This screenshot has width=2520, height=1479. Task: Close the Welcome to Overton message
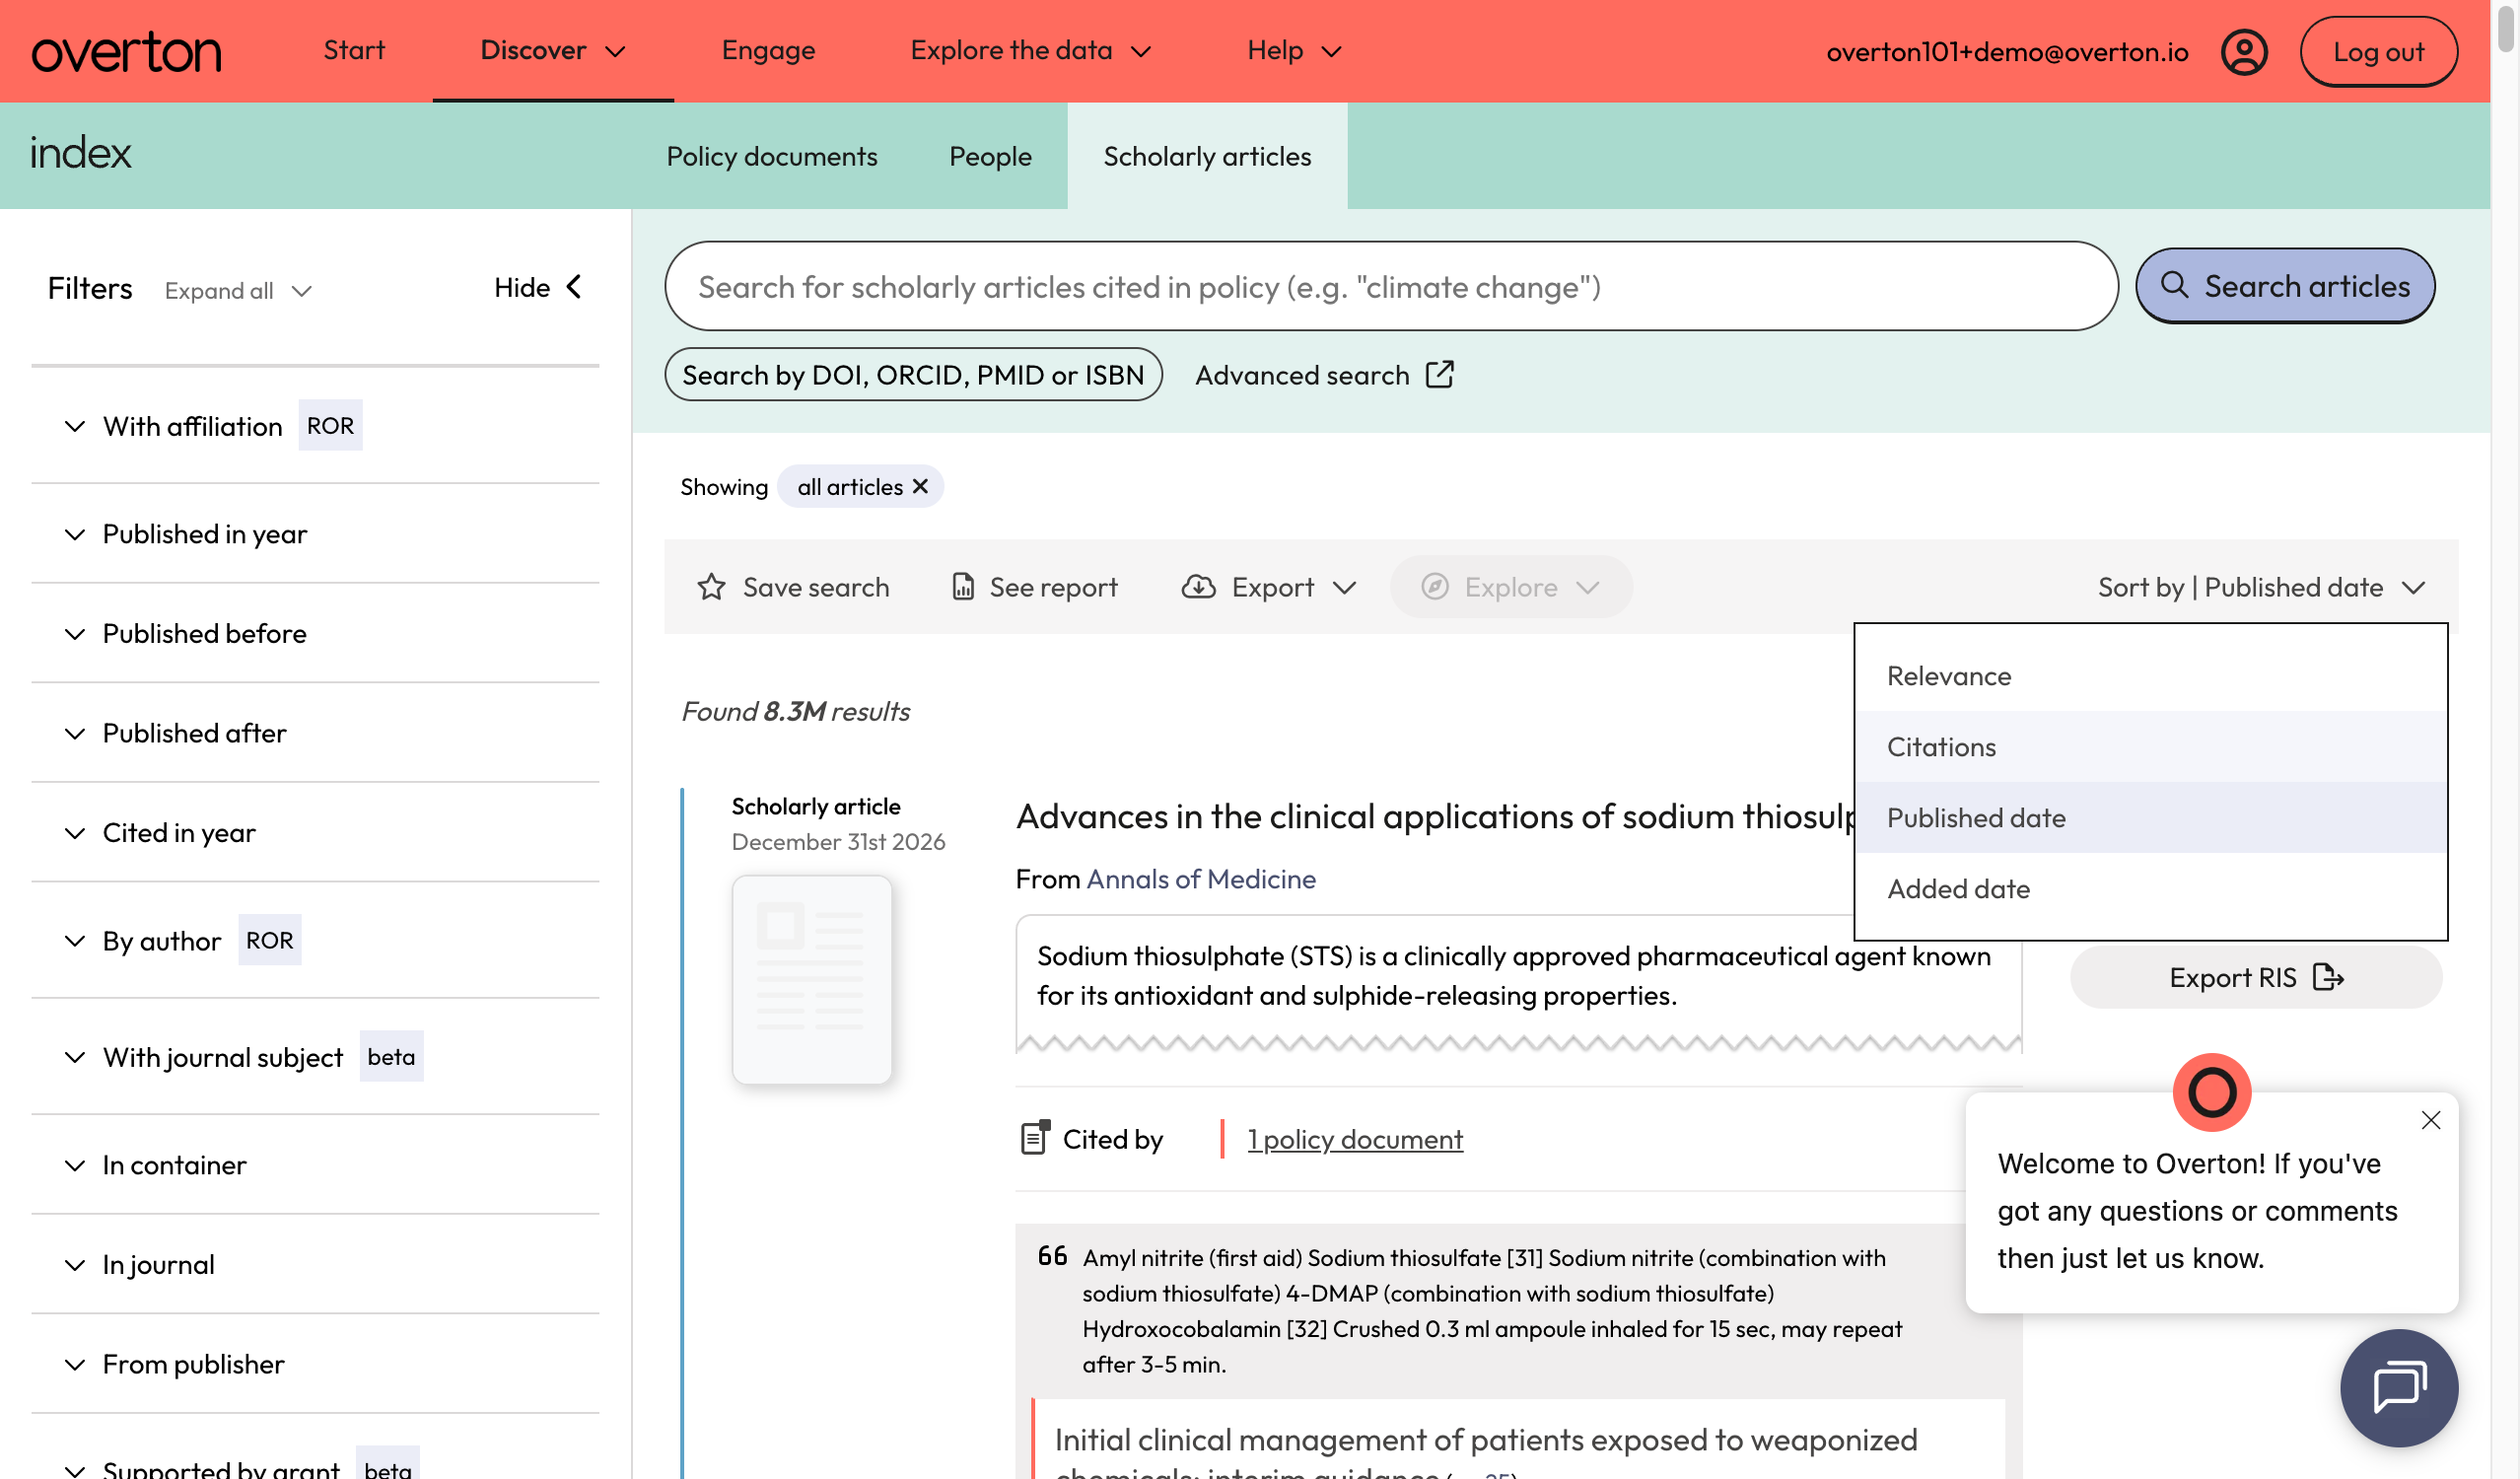tap(2430, 1120)
